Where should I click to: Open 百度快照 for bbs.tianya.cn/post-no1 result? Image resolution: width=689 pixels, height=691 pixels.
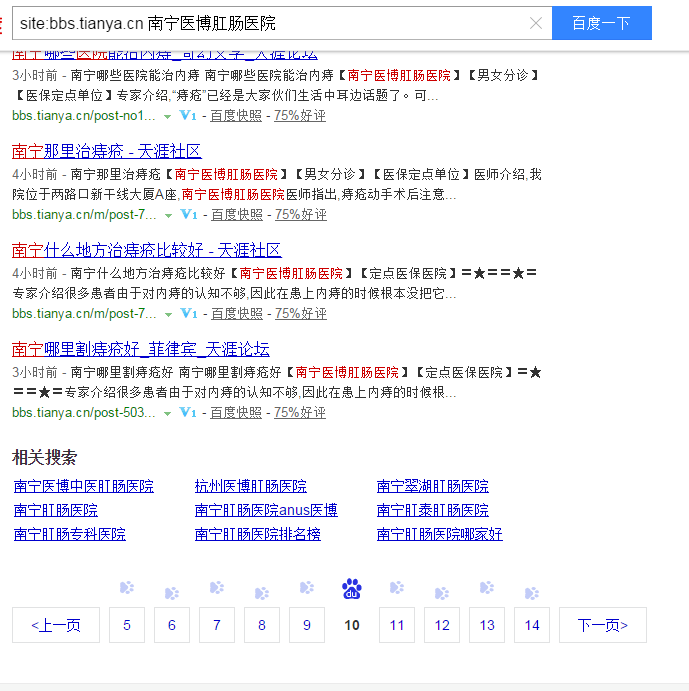tap(236, 115)
